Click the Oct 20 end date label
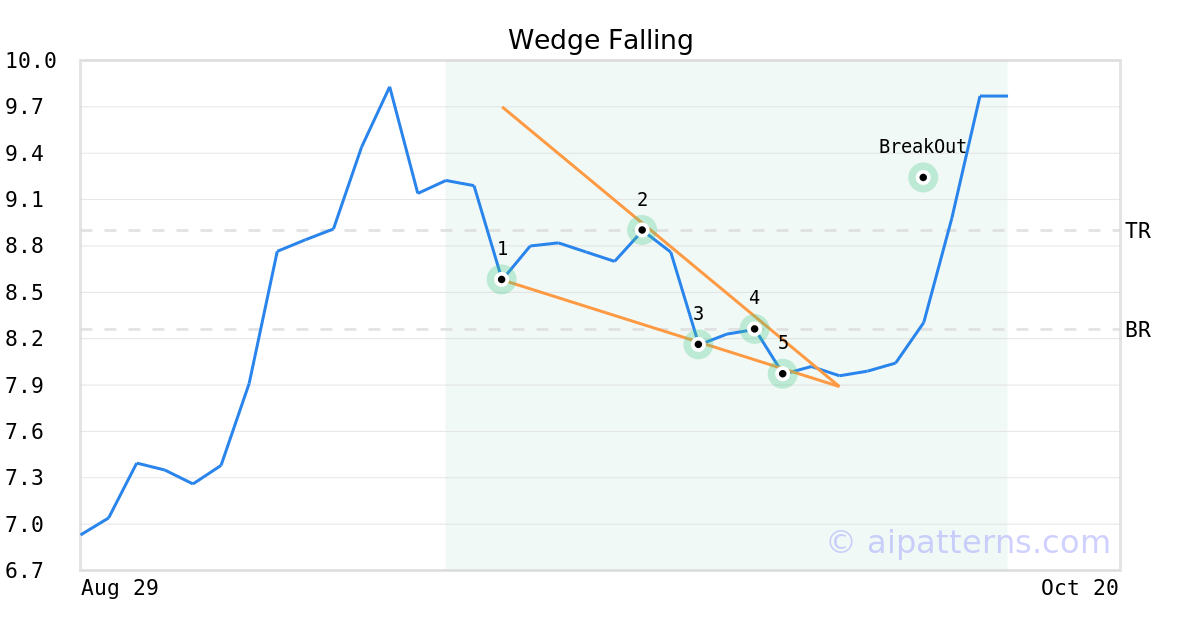 [1079, 588]
